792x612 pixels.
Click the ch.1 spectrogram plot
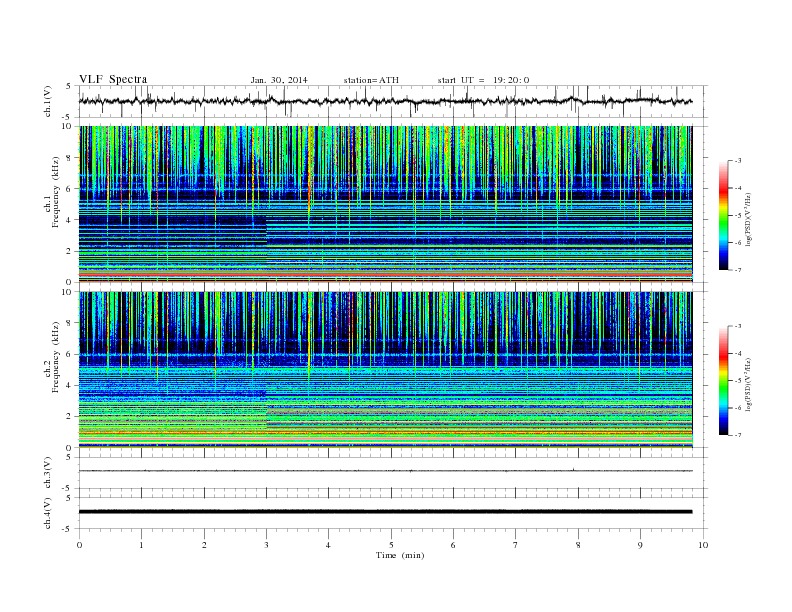pyautogui.click(x=386, y=204)
